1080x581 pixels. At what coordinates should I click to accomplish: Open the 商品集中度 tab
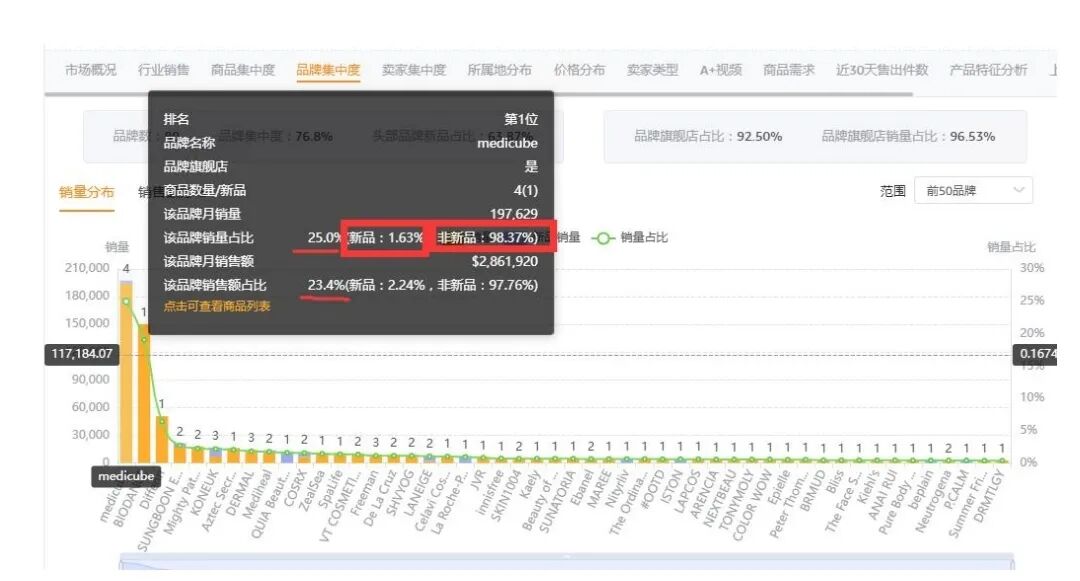(x=242, y=70)
